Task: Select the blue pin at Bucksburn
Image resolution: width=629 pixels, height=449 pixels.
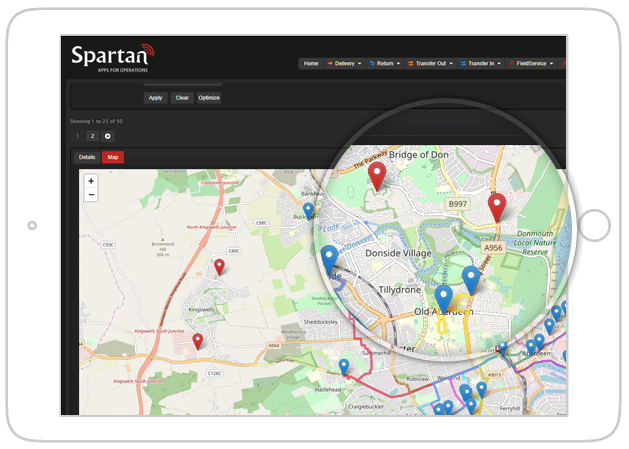Action: point(308,211)
